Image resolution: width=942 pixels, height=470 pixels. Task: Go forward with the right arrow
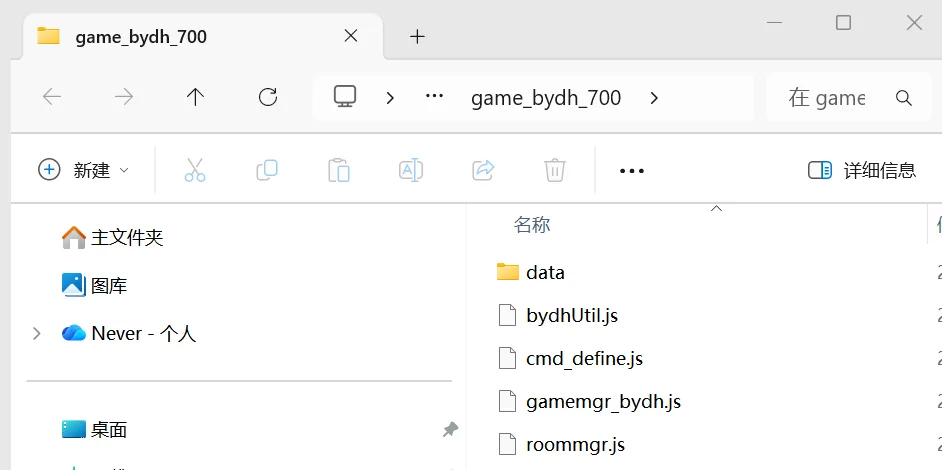pyautogui.click(x=124, y=97)
